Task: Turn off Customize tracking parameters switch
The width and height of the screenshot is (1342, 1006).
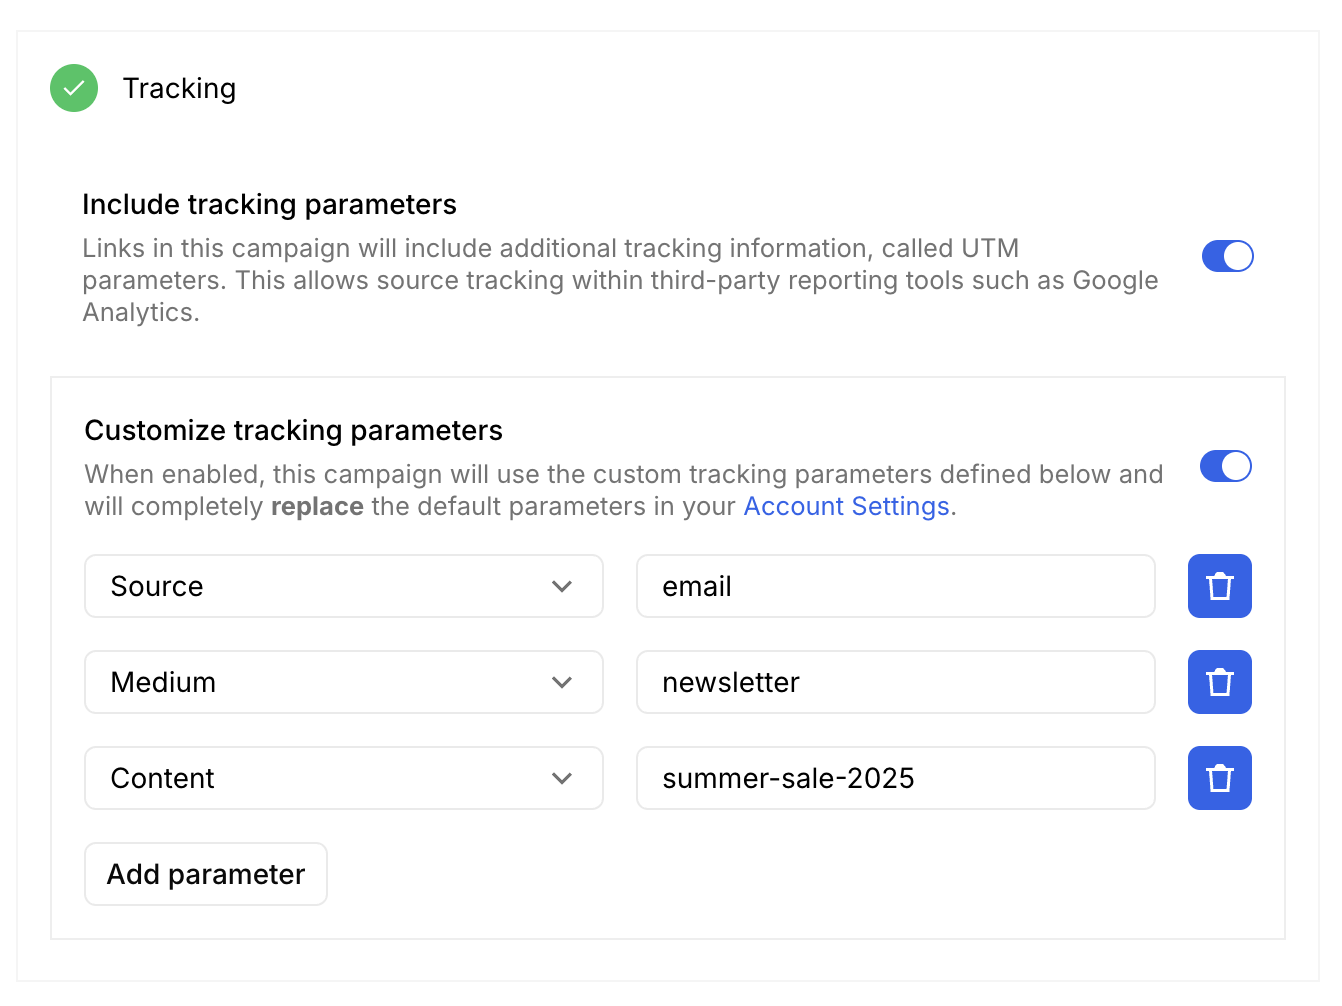Action: click(x=1225, y=466)
